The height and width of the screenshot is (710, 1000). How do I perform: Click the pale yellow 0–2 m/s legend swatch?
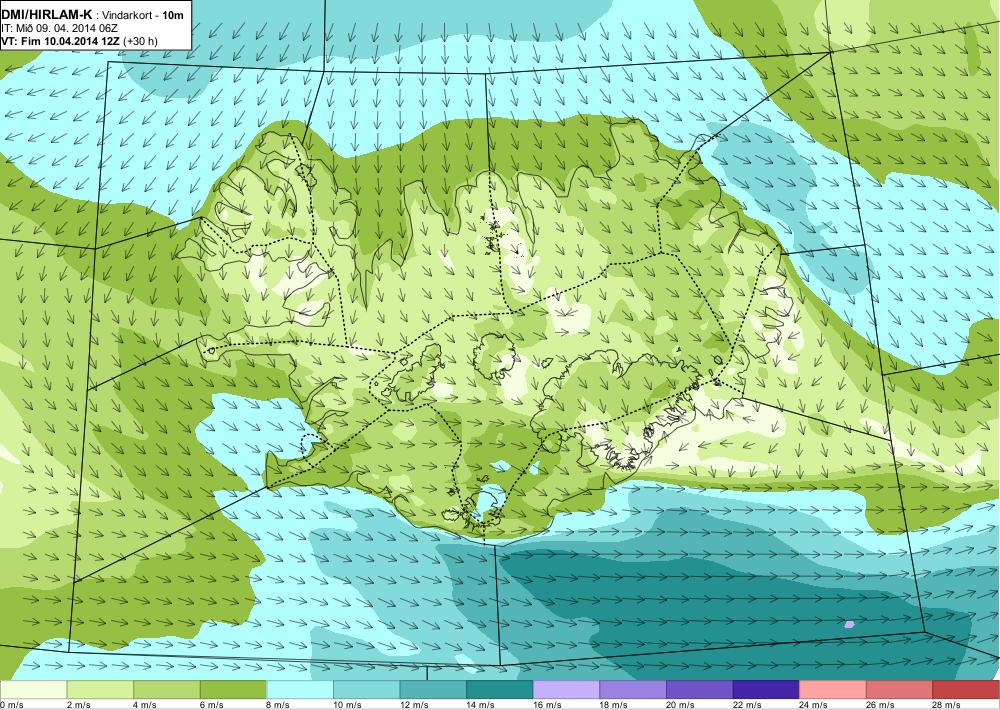pyautogui.click(x=33, y=690)
